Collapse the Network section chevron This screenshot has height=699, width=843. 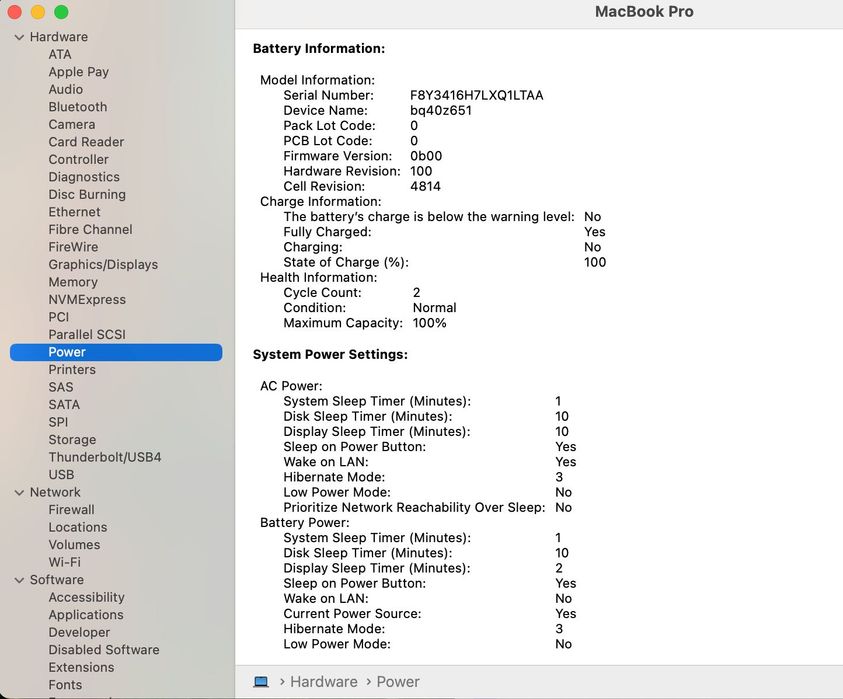(19, 493)
